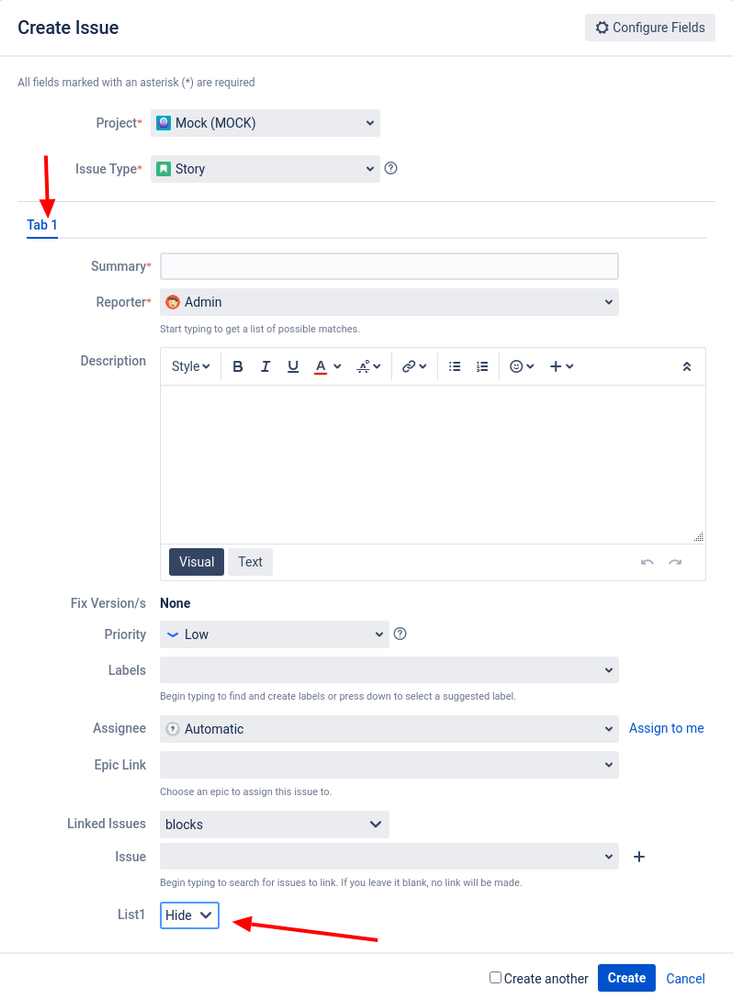Click the resize grip of the Description box
Screen dimensions: 733x999
699,537
